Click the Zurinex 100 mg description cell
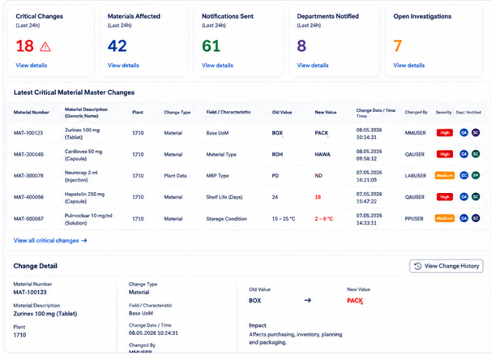 (82, 133)
